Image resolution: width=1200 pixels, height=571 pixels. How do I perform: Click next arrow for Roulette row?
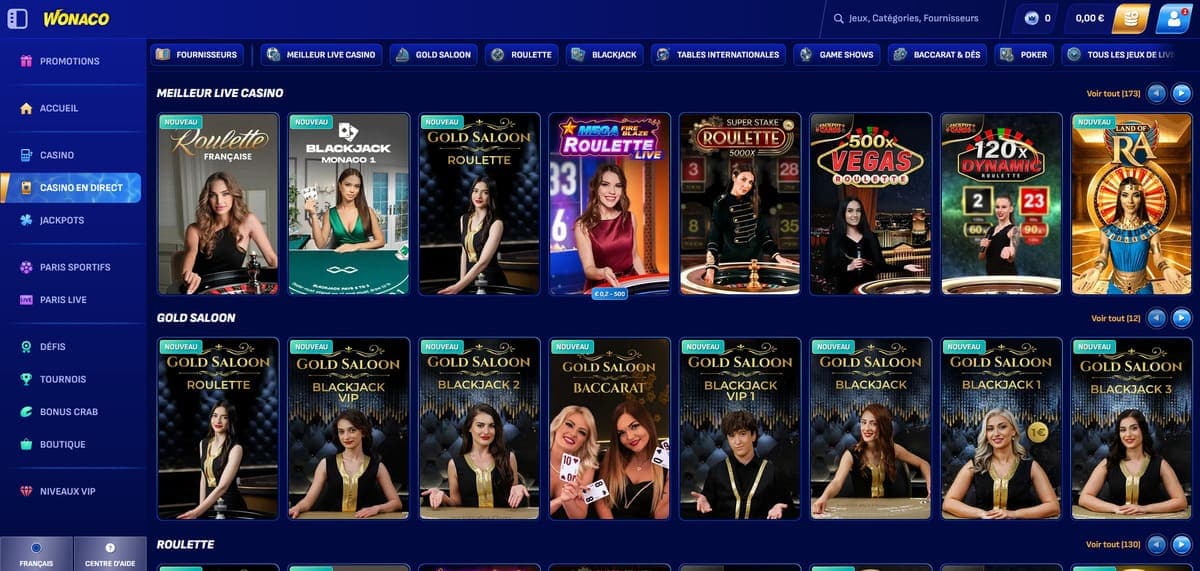[x=1181, y=545]
